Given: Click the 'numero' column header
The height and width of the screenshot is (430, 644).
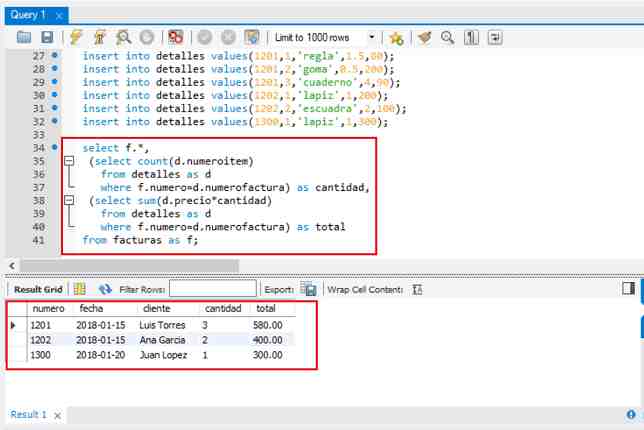Looking at the screenshot, I should (x=48, y=308).
